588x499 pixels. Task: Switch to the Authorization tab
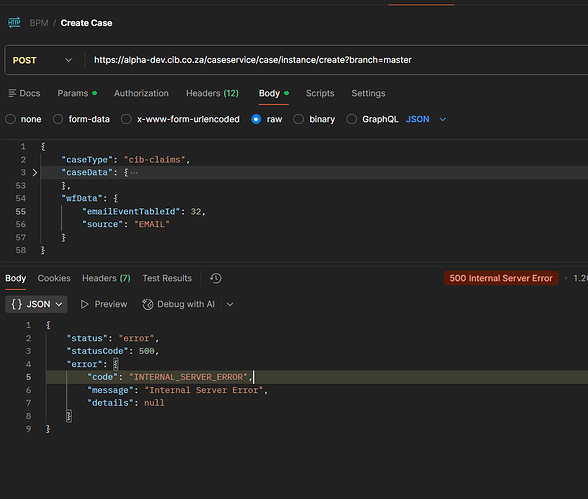coord(141,93)
